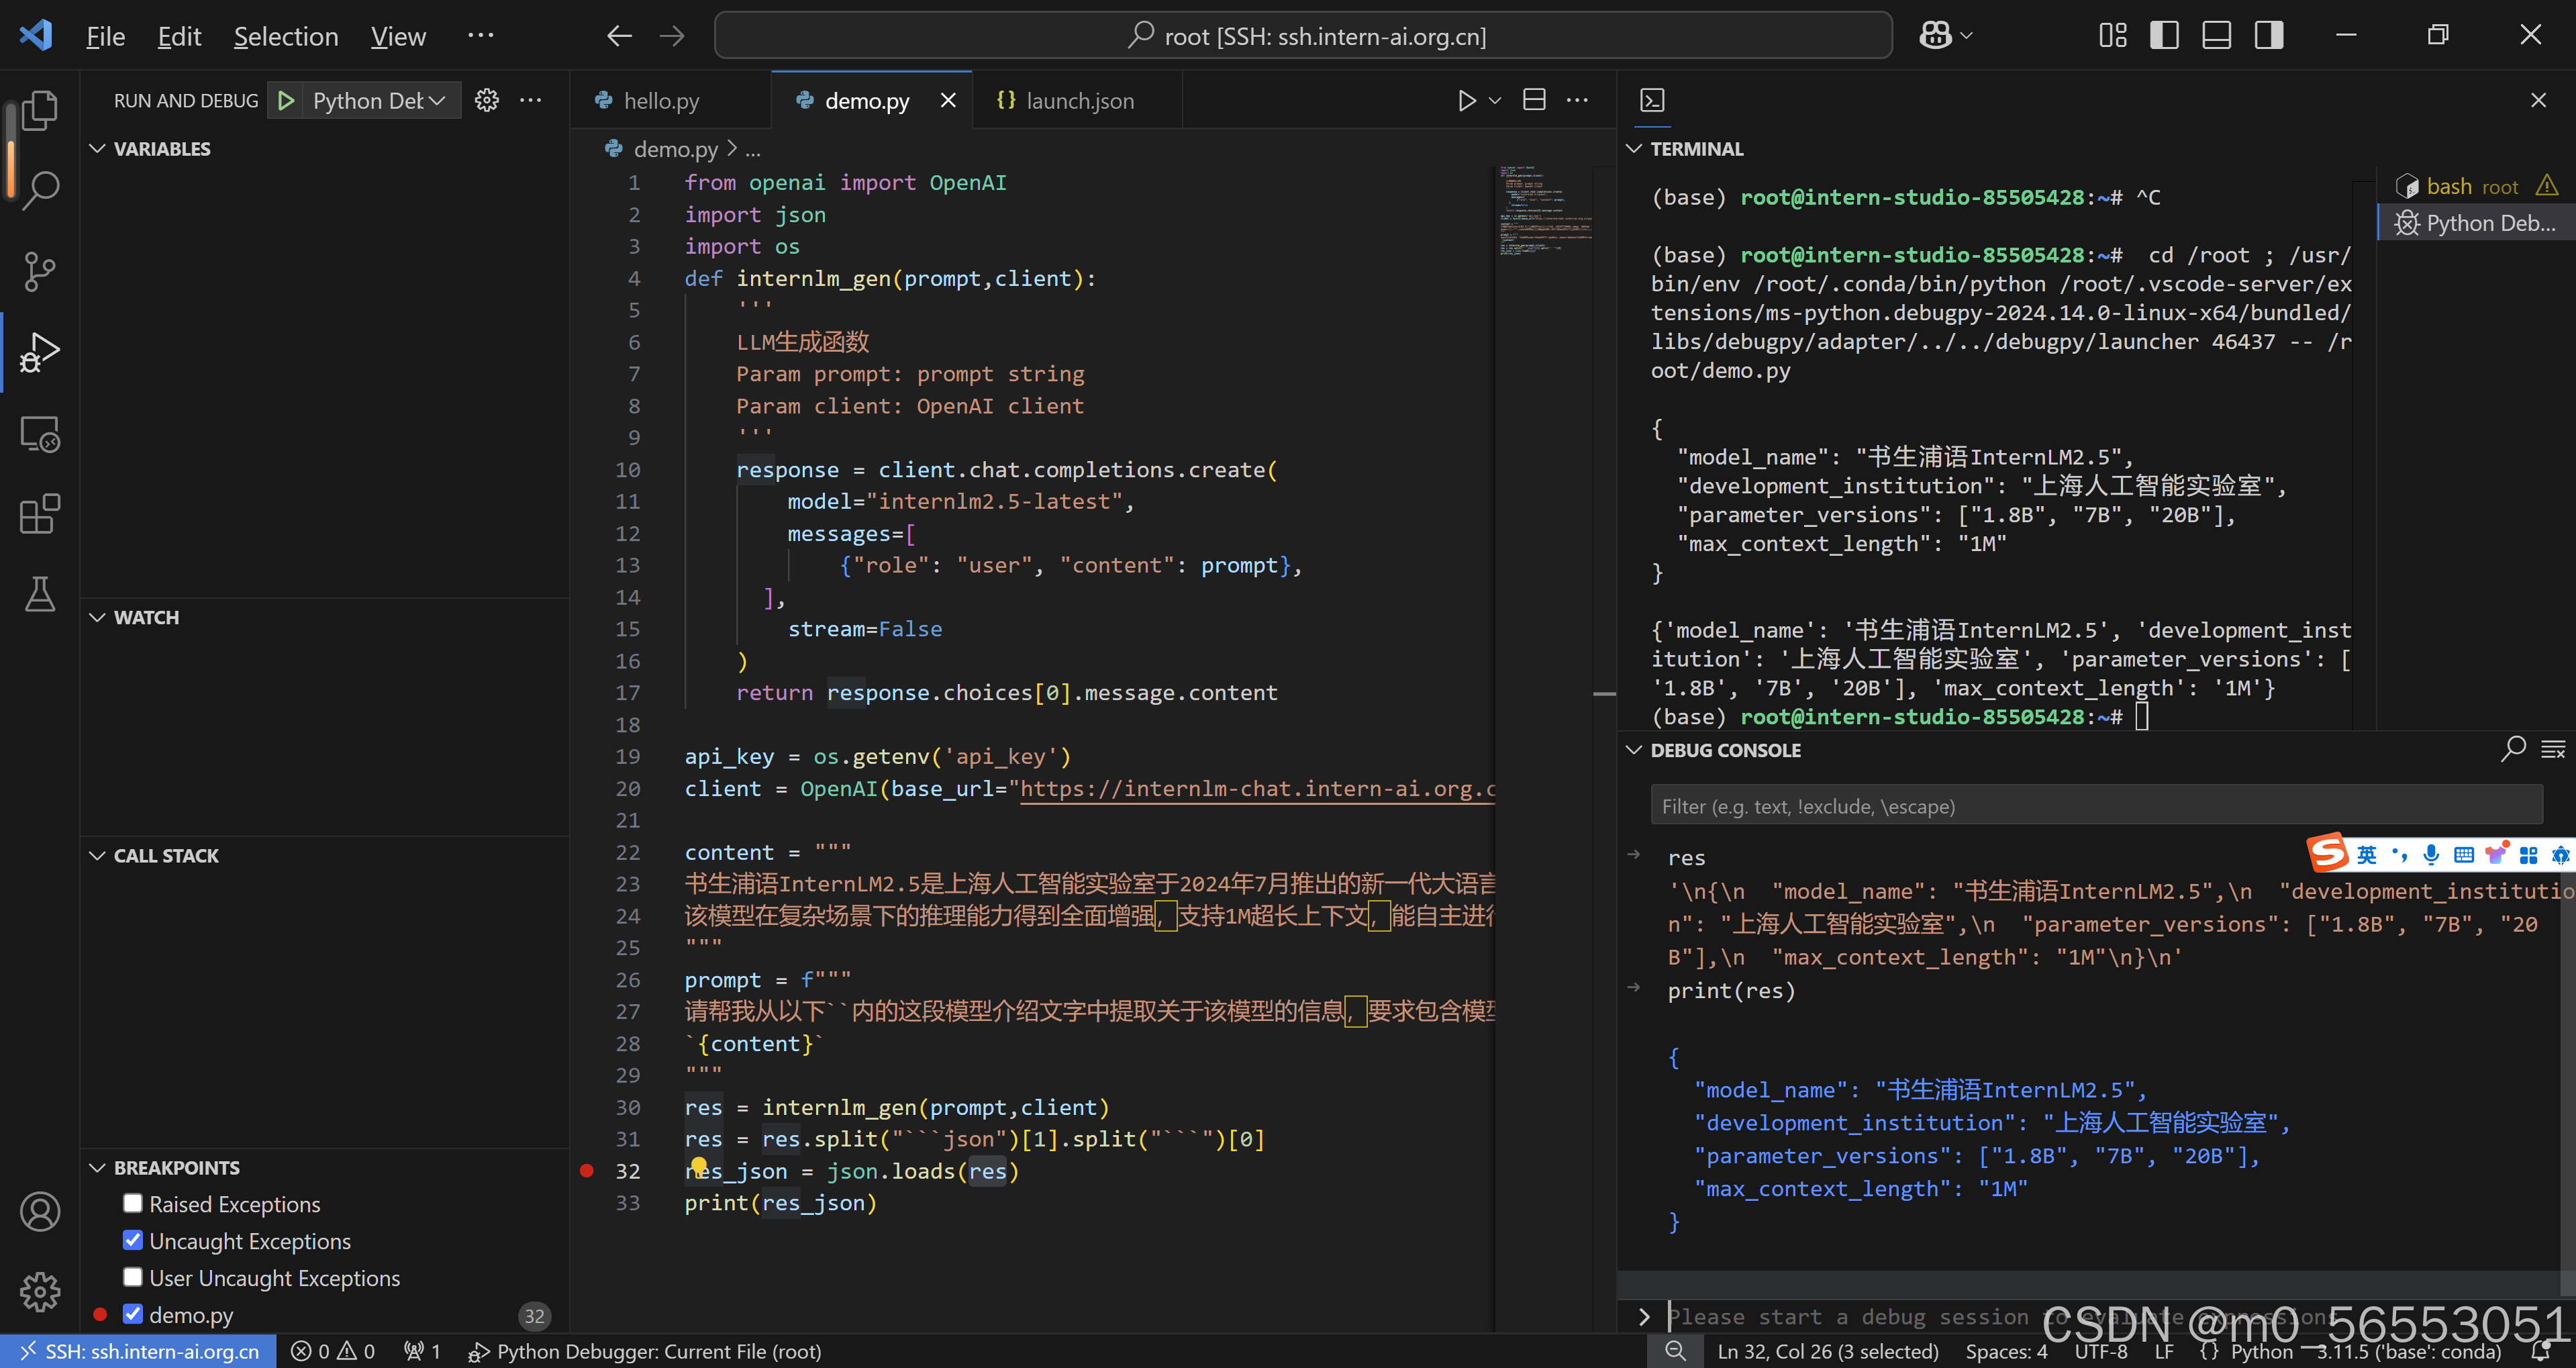Viewport: 2576px width, 1368px height.
Task: Open the Explorer view in activity bar
Action: tap(39, 110)
